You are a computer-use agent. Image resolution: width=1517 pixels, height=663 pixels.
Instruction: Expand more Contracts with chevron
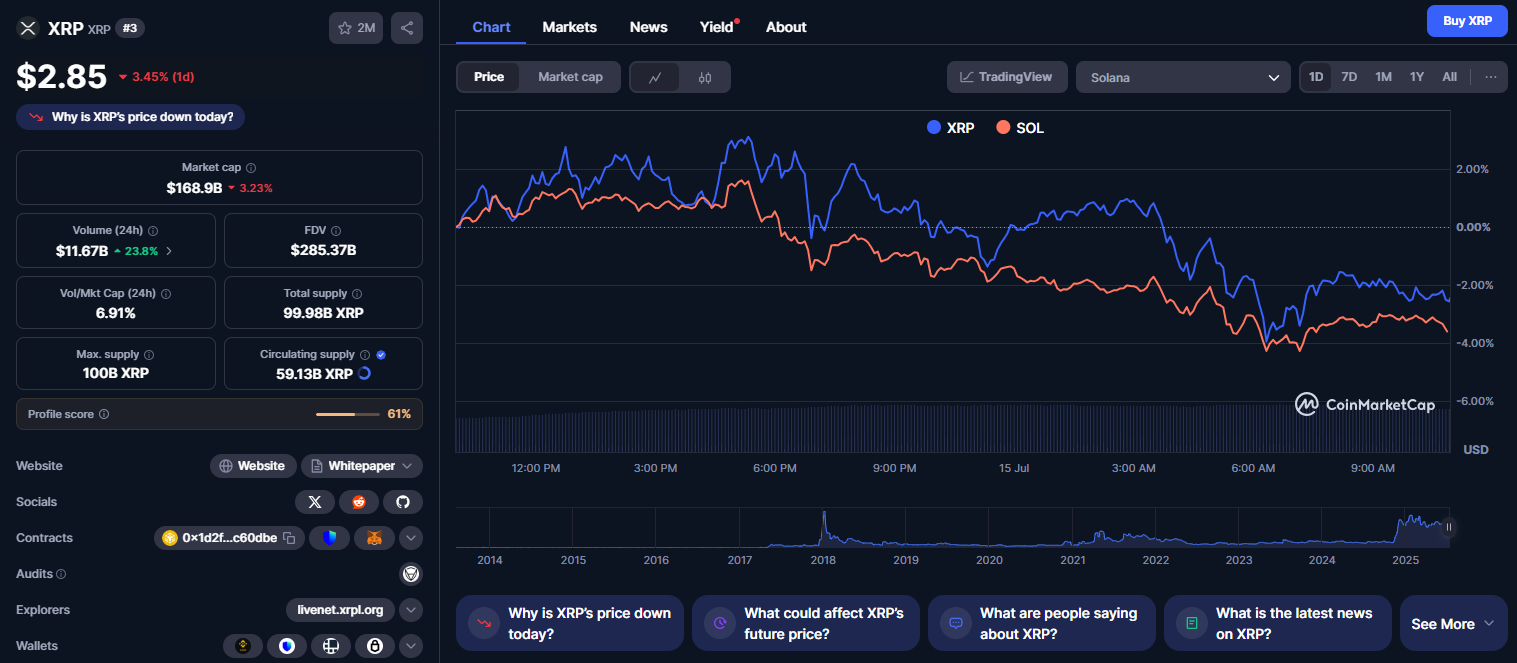point(411,538)
